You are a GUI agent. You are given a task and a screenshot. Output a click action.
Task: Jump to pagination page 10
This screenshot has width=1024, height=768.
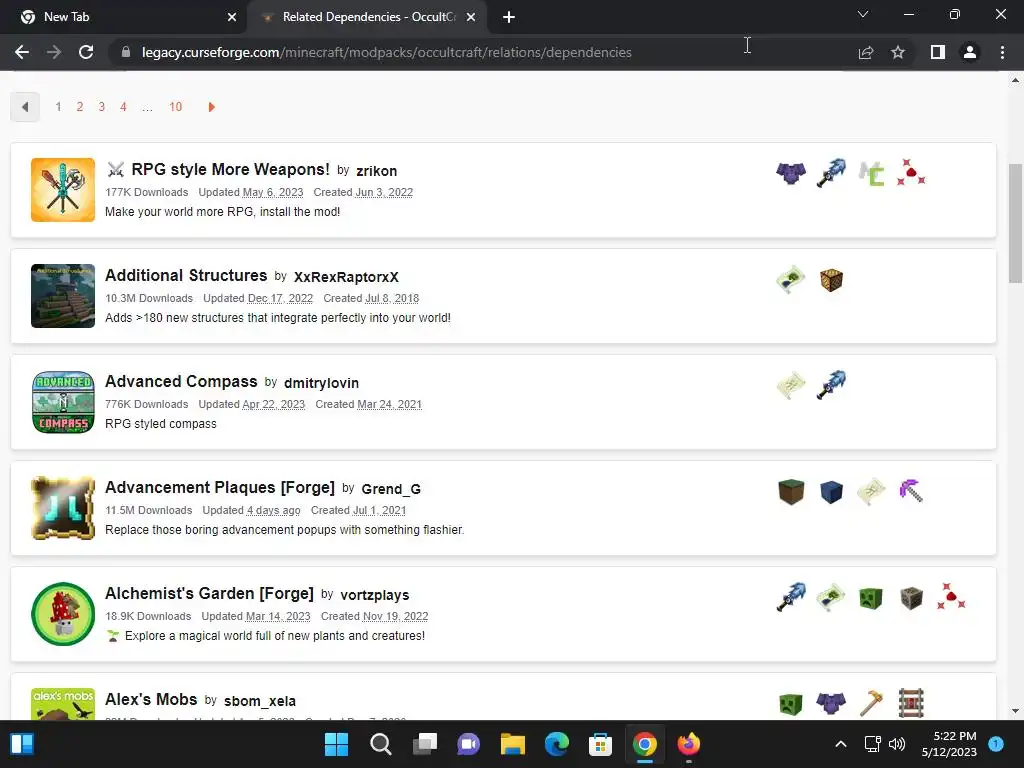point(176,107)
